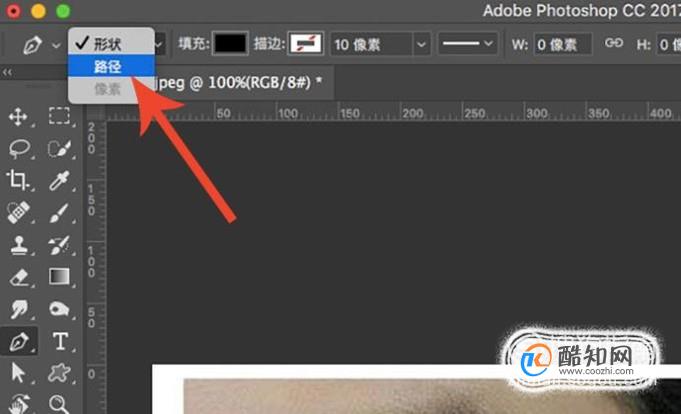Image resolution: width=681 pixels, height=414 pixels.
Task: Select the Zoom magnifier tool
Action: click(59, 404)
